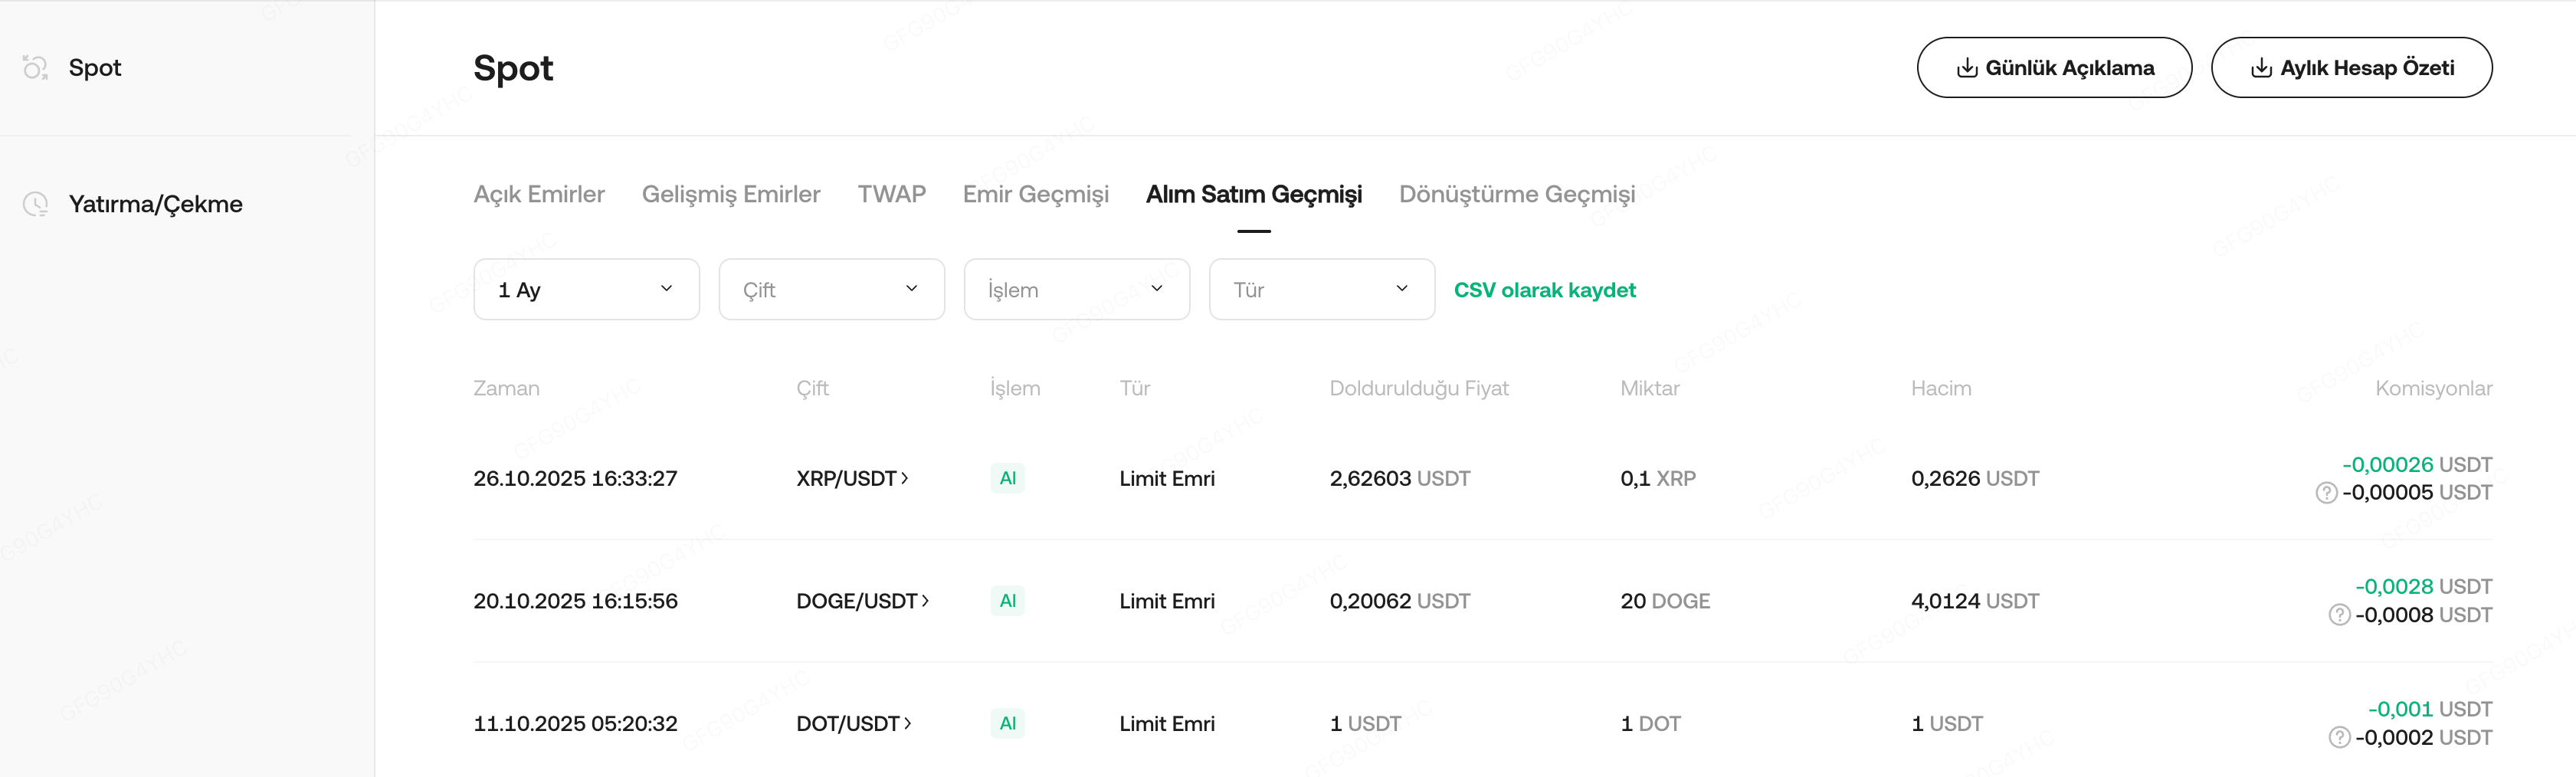
Task: Click the help icon in DOT commission row
Action: [x=2339, y=738]
